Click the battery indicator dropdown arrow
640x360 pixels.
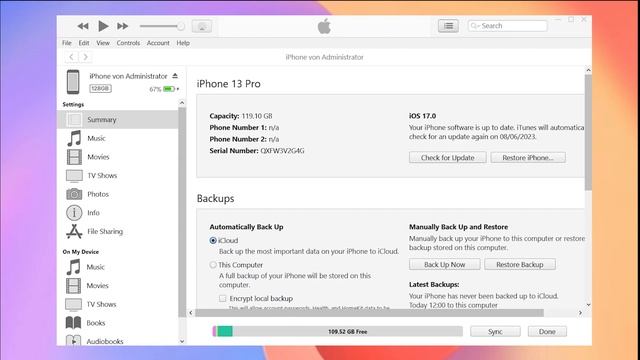[178, 89]
